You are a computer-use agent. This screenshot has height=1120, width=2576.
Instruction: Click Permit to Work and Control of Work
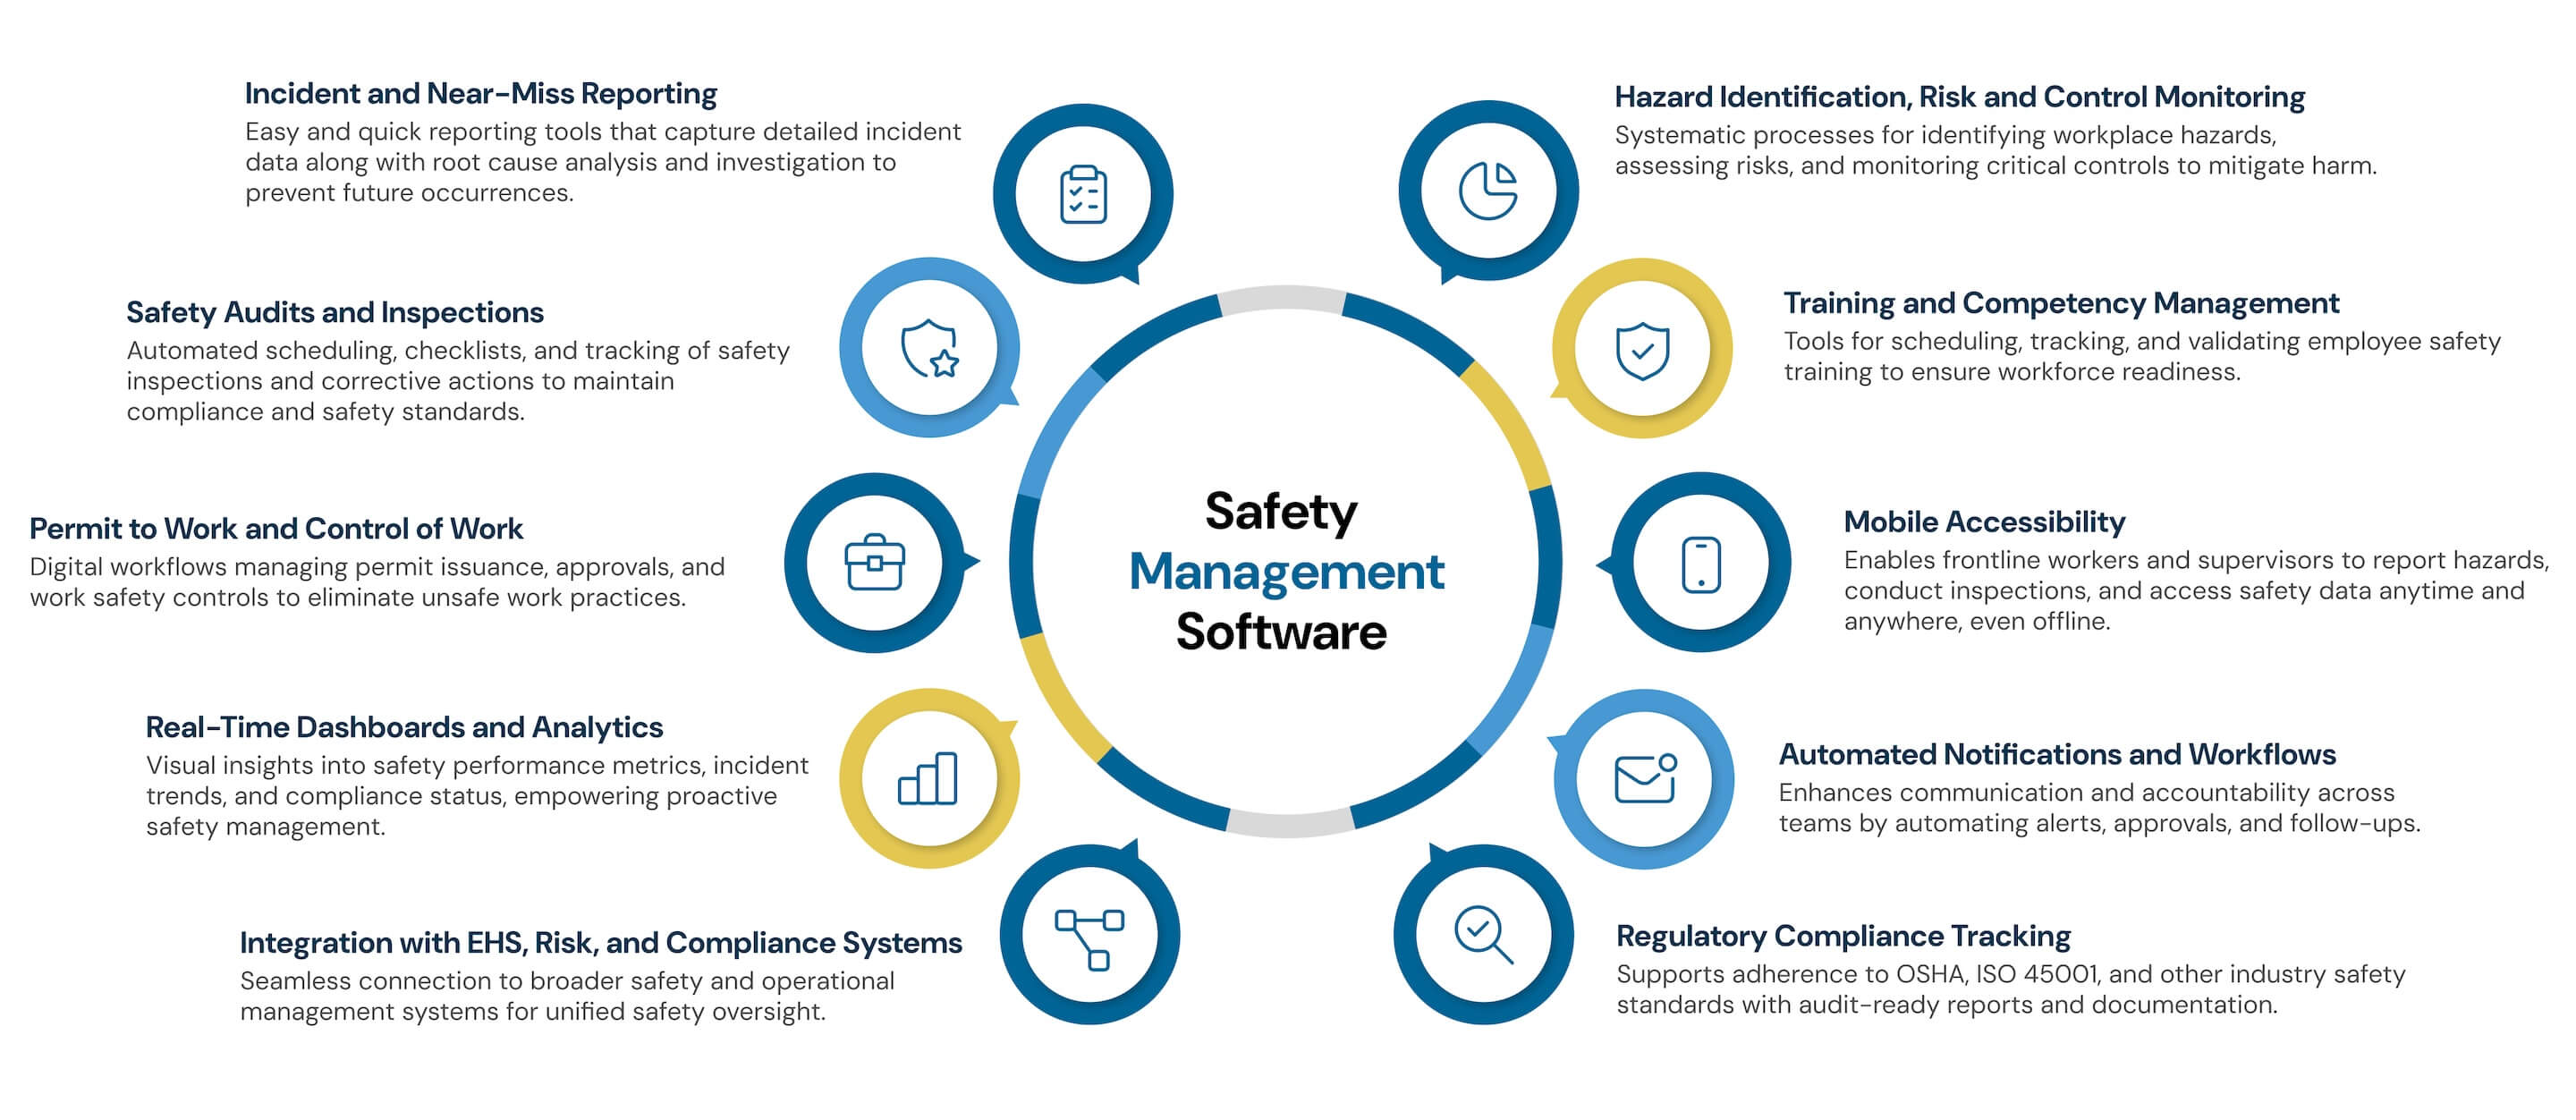(276, 529)
